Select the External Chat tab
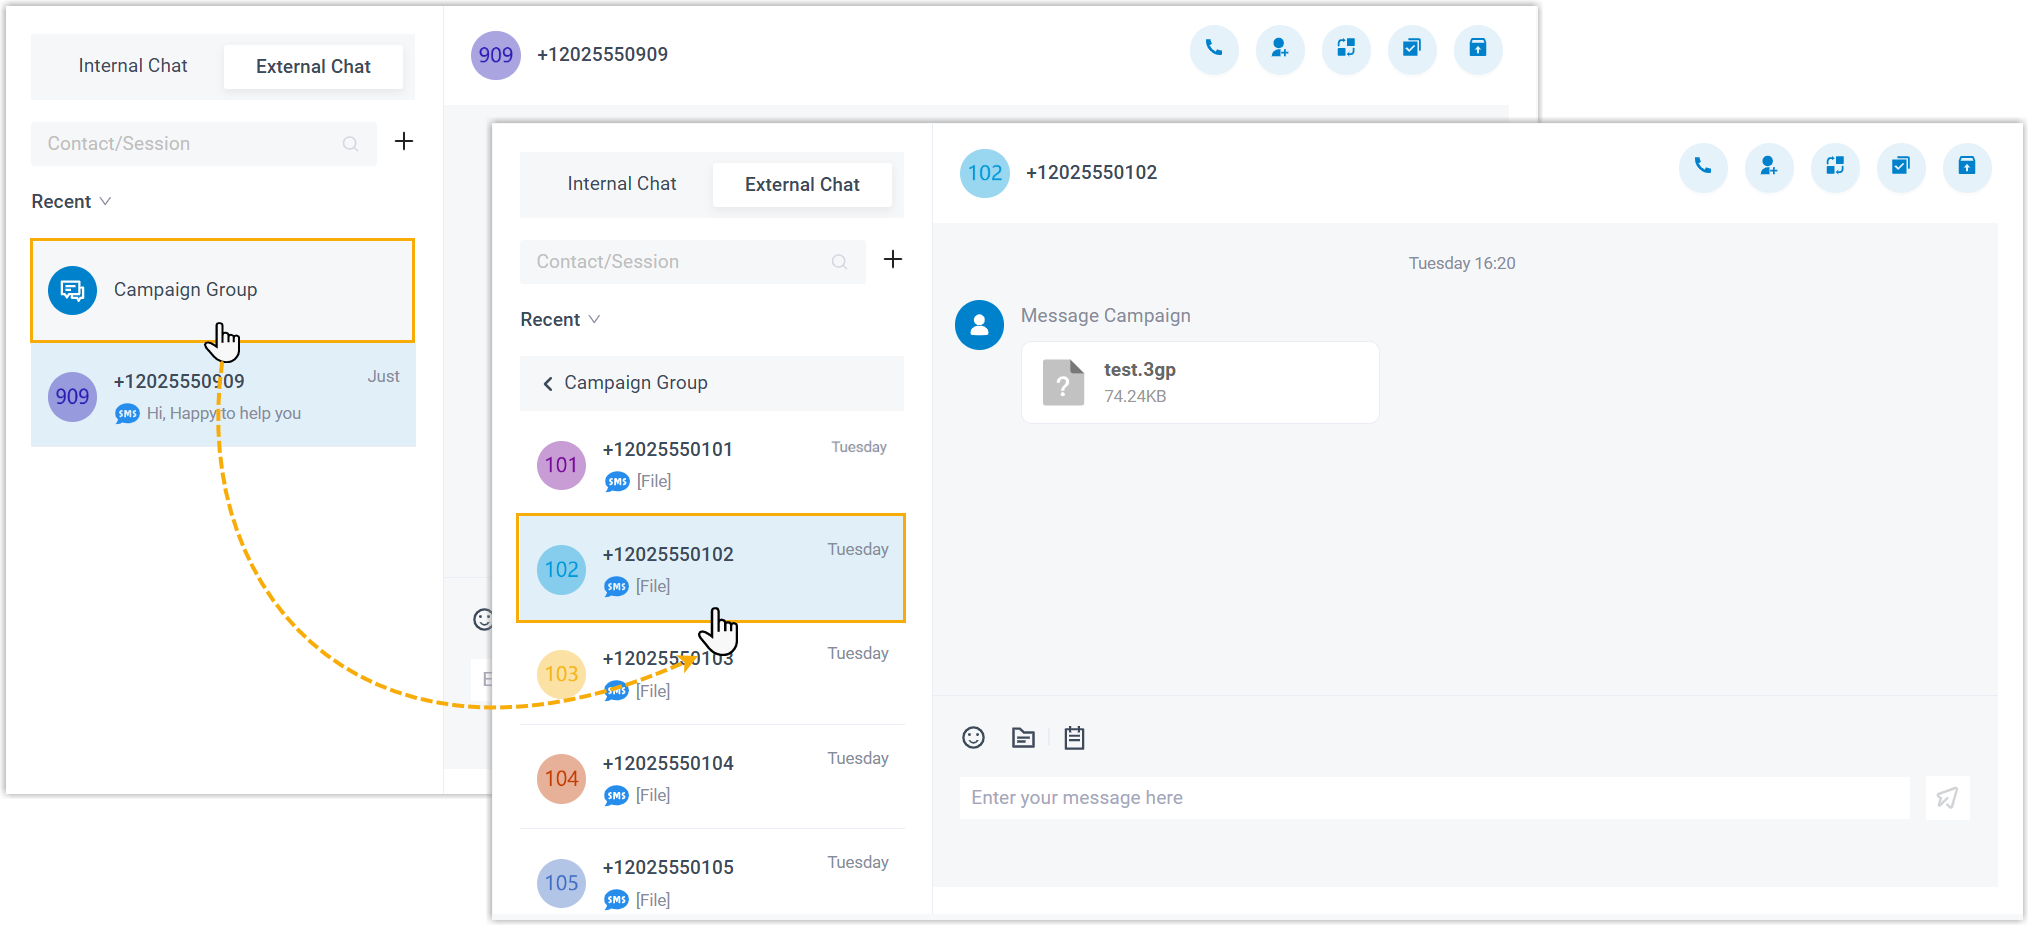 (801, 184)
